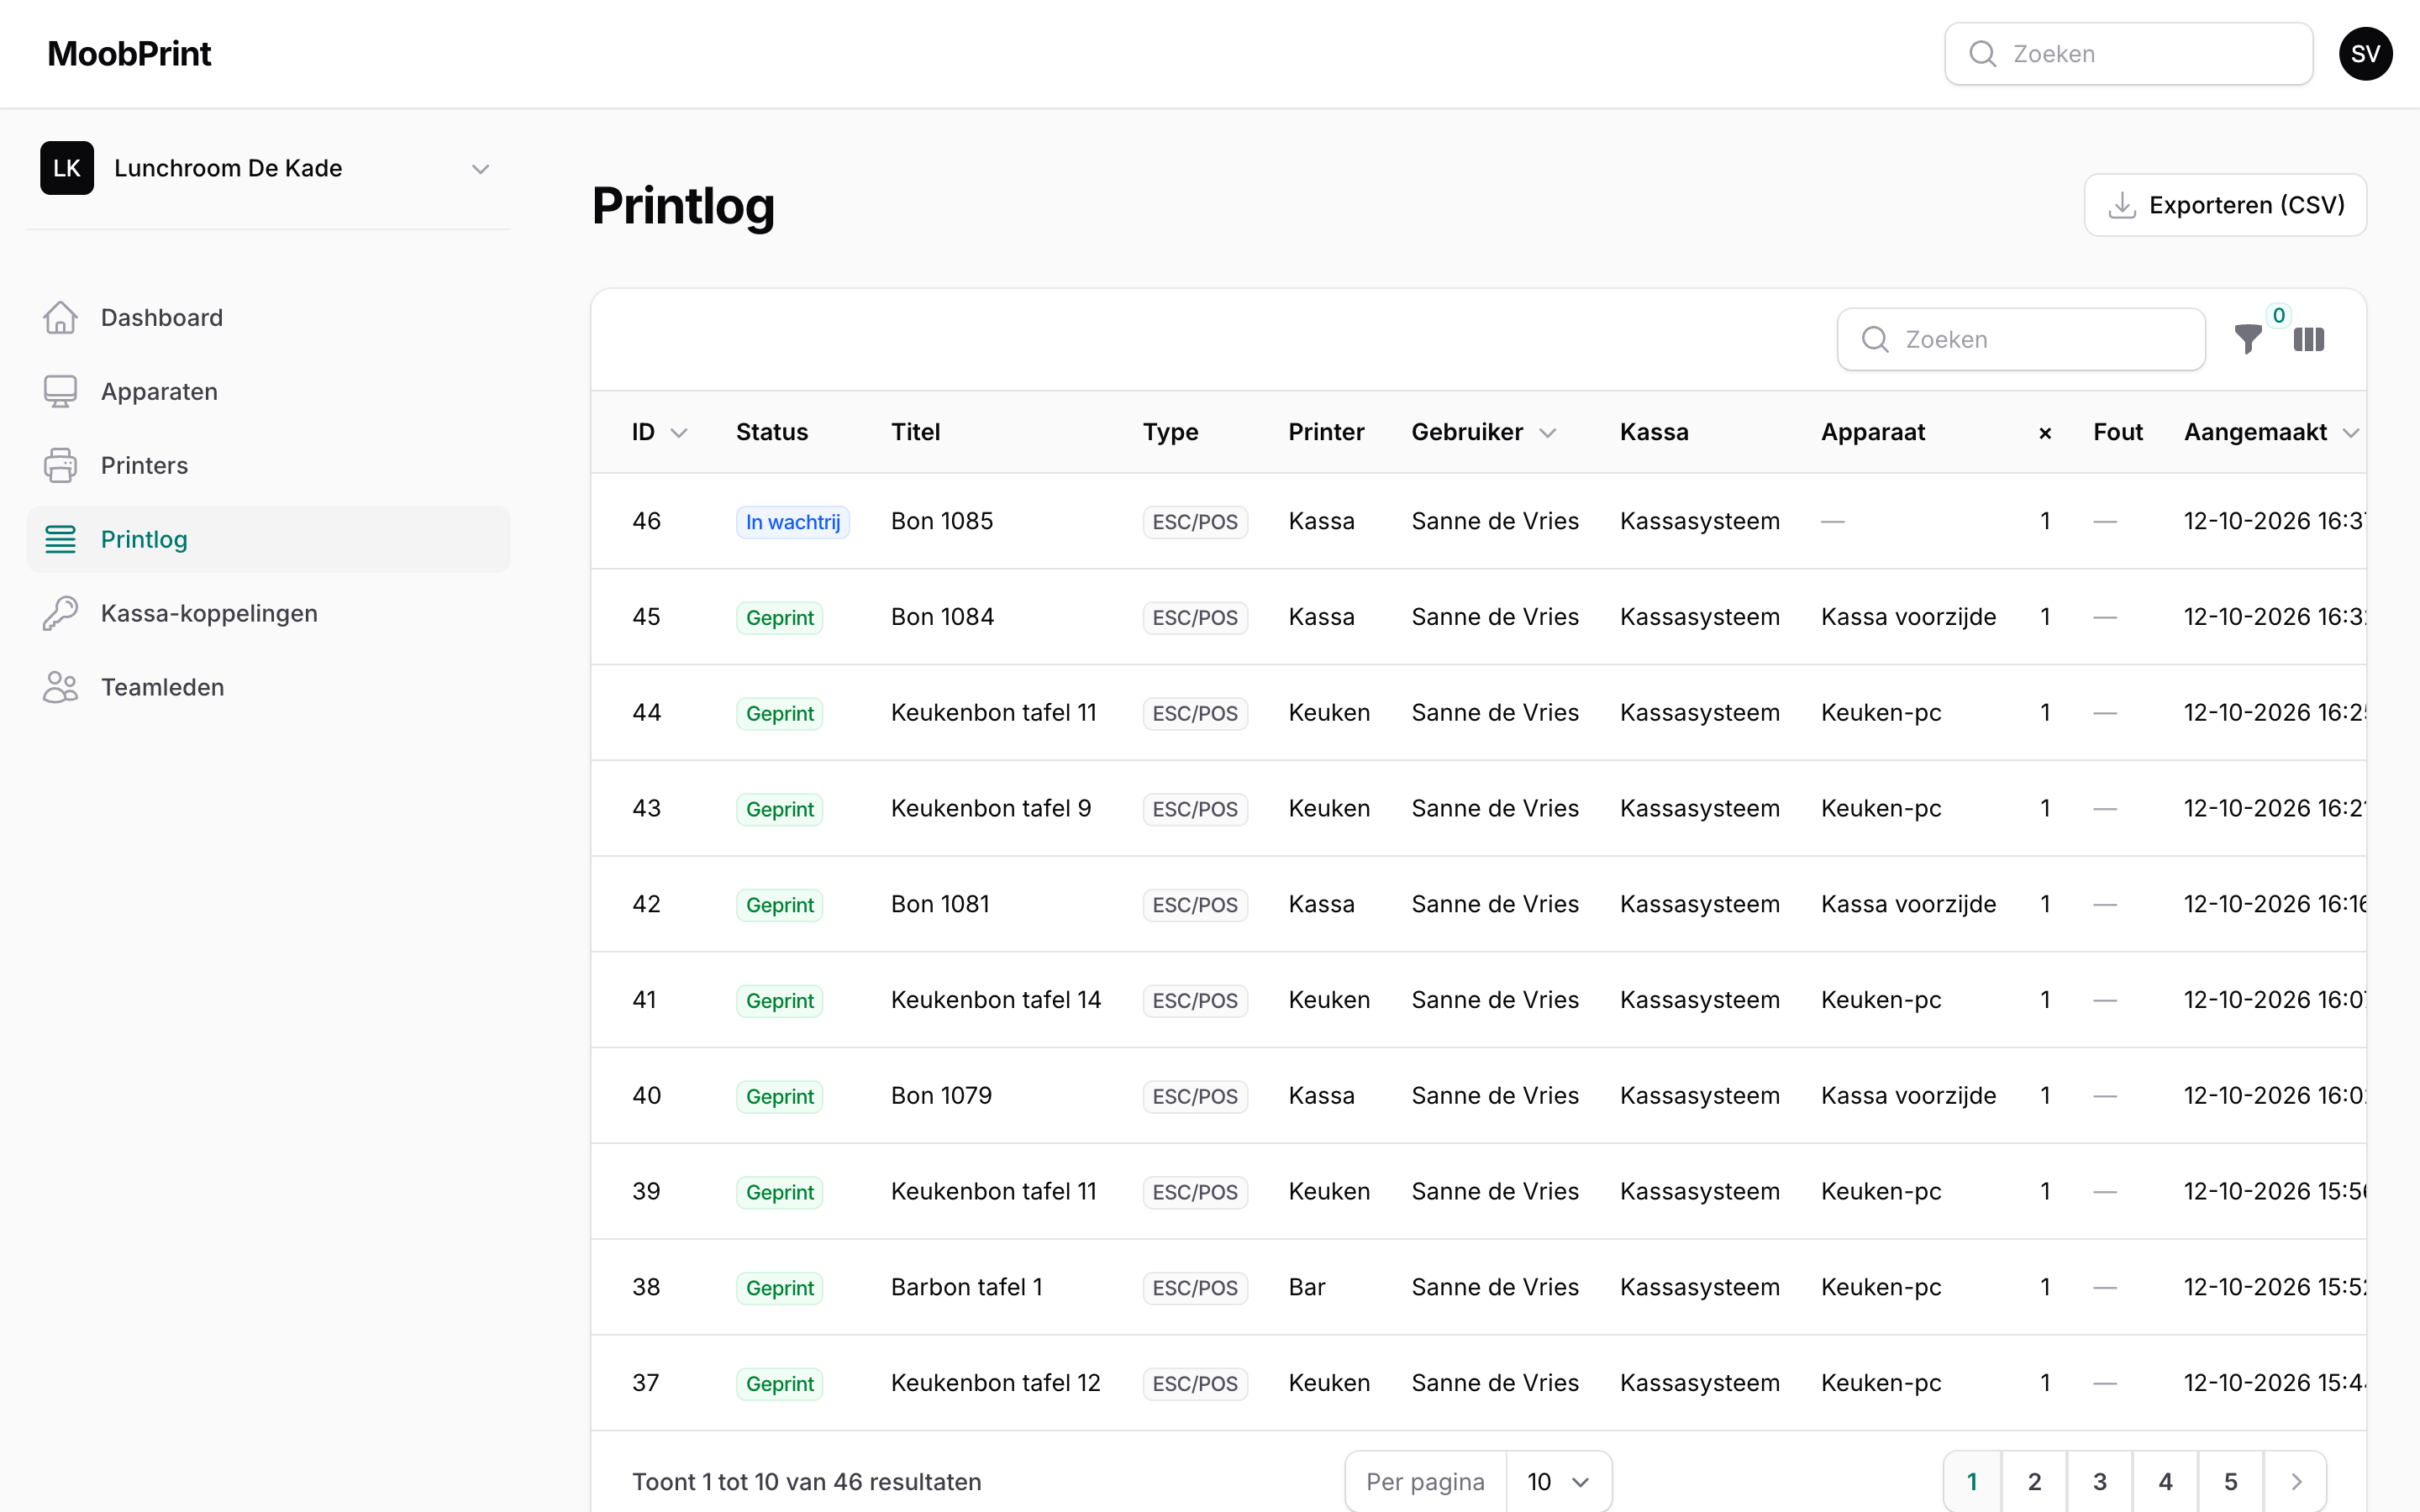Screen dimensions: 2420x1512
Task: Click the In wachtrij status badge
Action: [x=793, y=522]
